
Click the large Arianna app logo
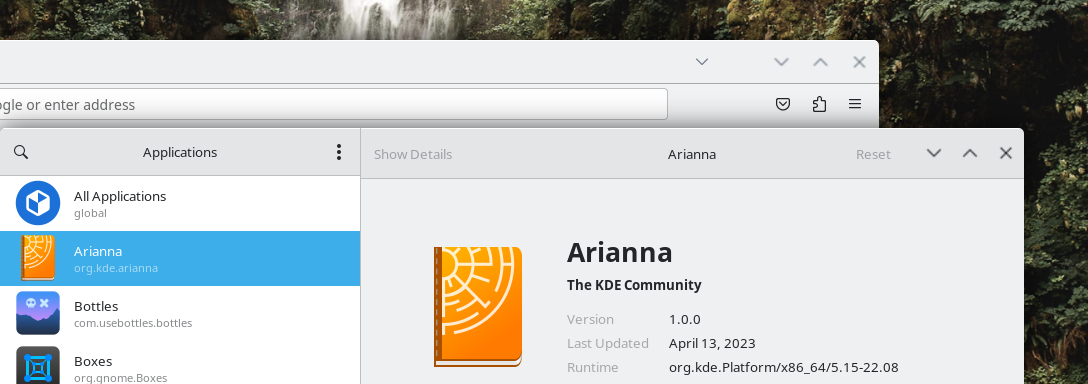[478, 306]
